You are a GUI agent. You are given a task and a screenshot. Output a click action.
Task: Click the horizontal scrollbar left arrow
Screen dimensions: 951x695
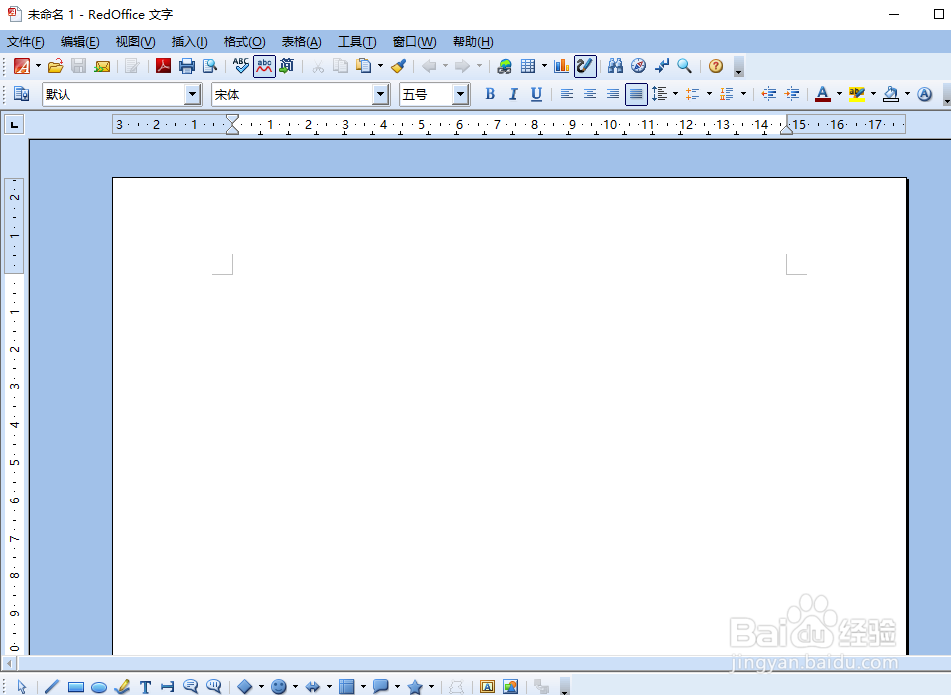(x=9, y=663)
